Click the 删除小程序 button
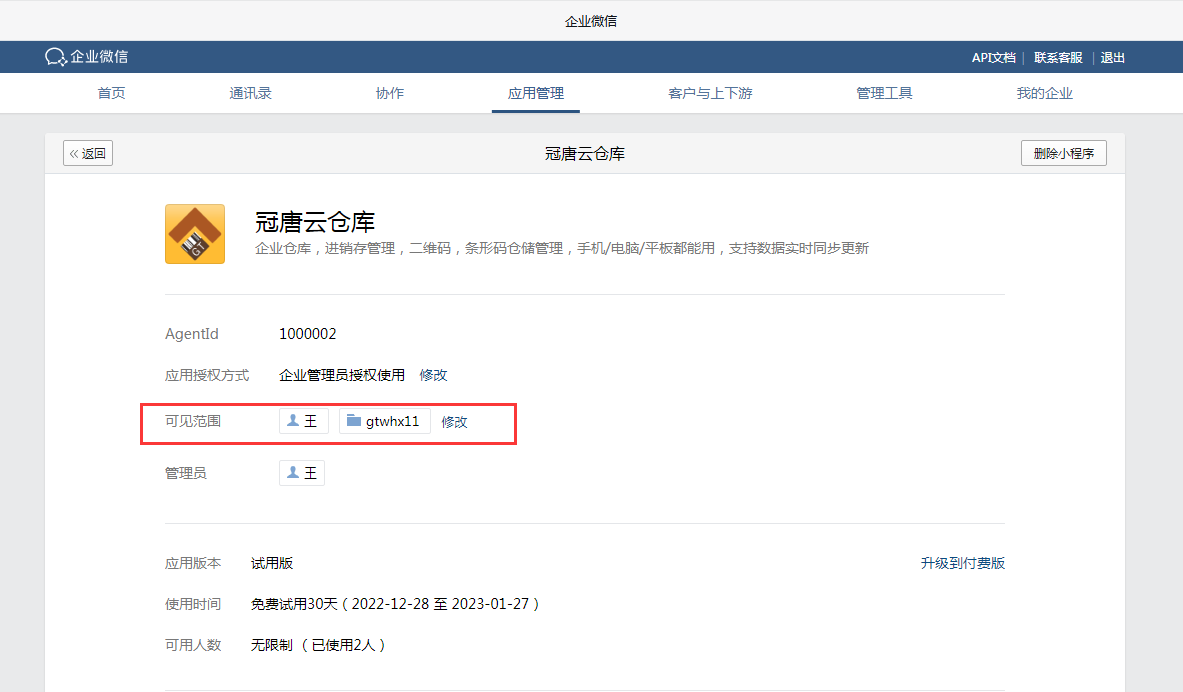The width and height of the screenshot is (1183, 692). click(1064, 153)
